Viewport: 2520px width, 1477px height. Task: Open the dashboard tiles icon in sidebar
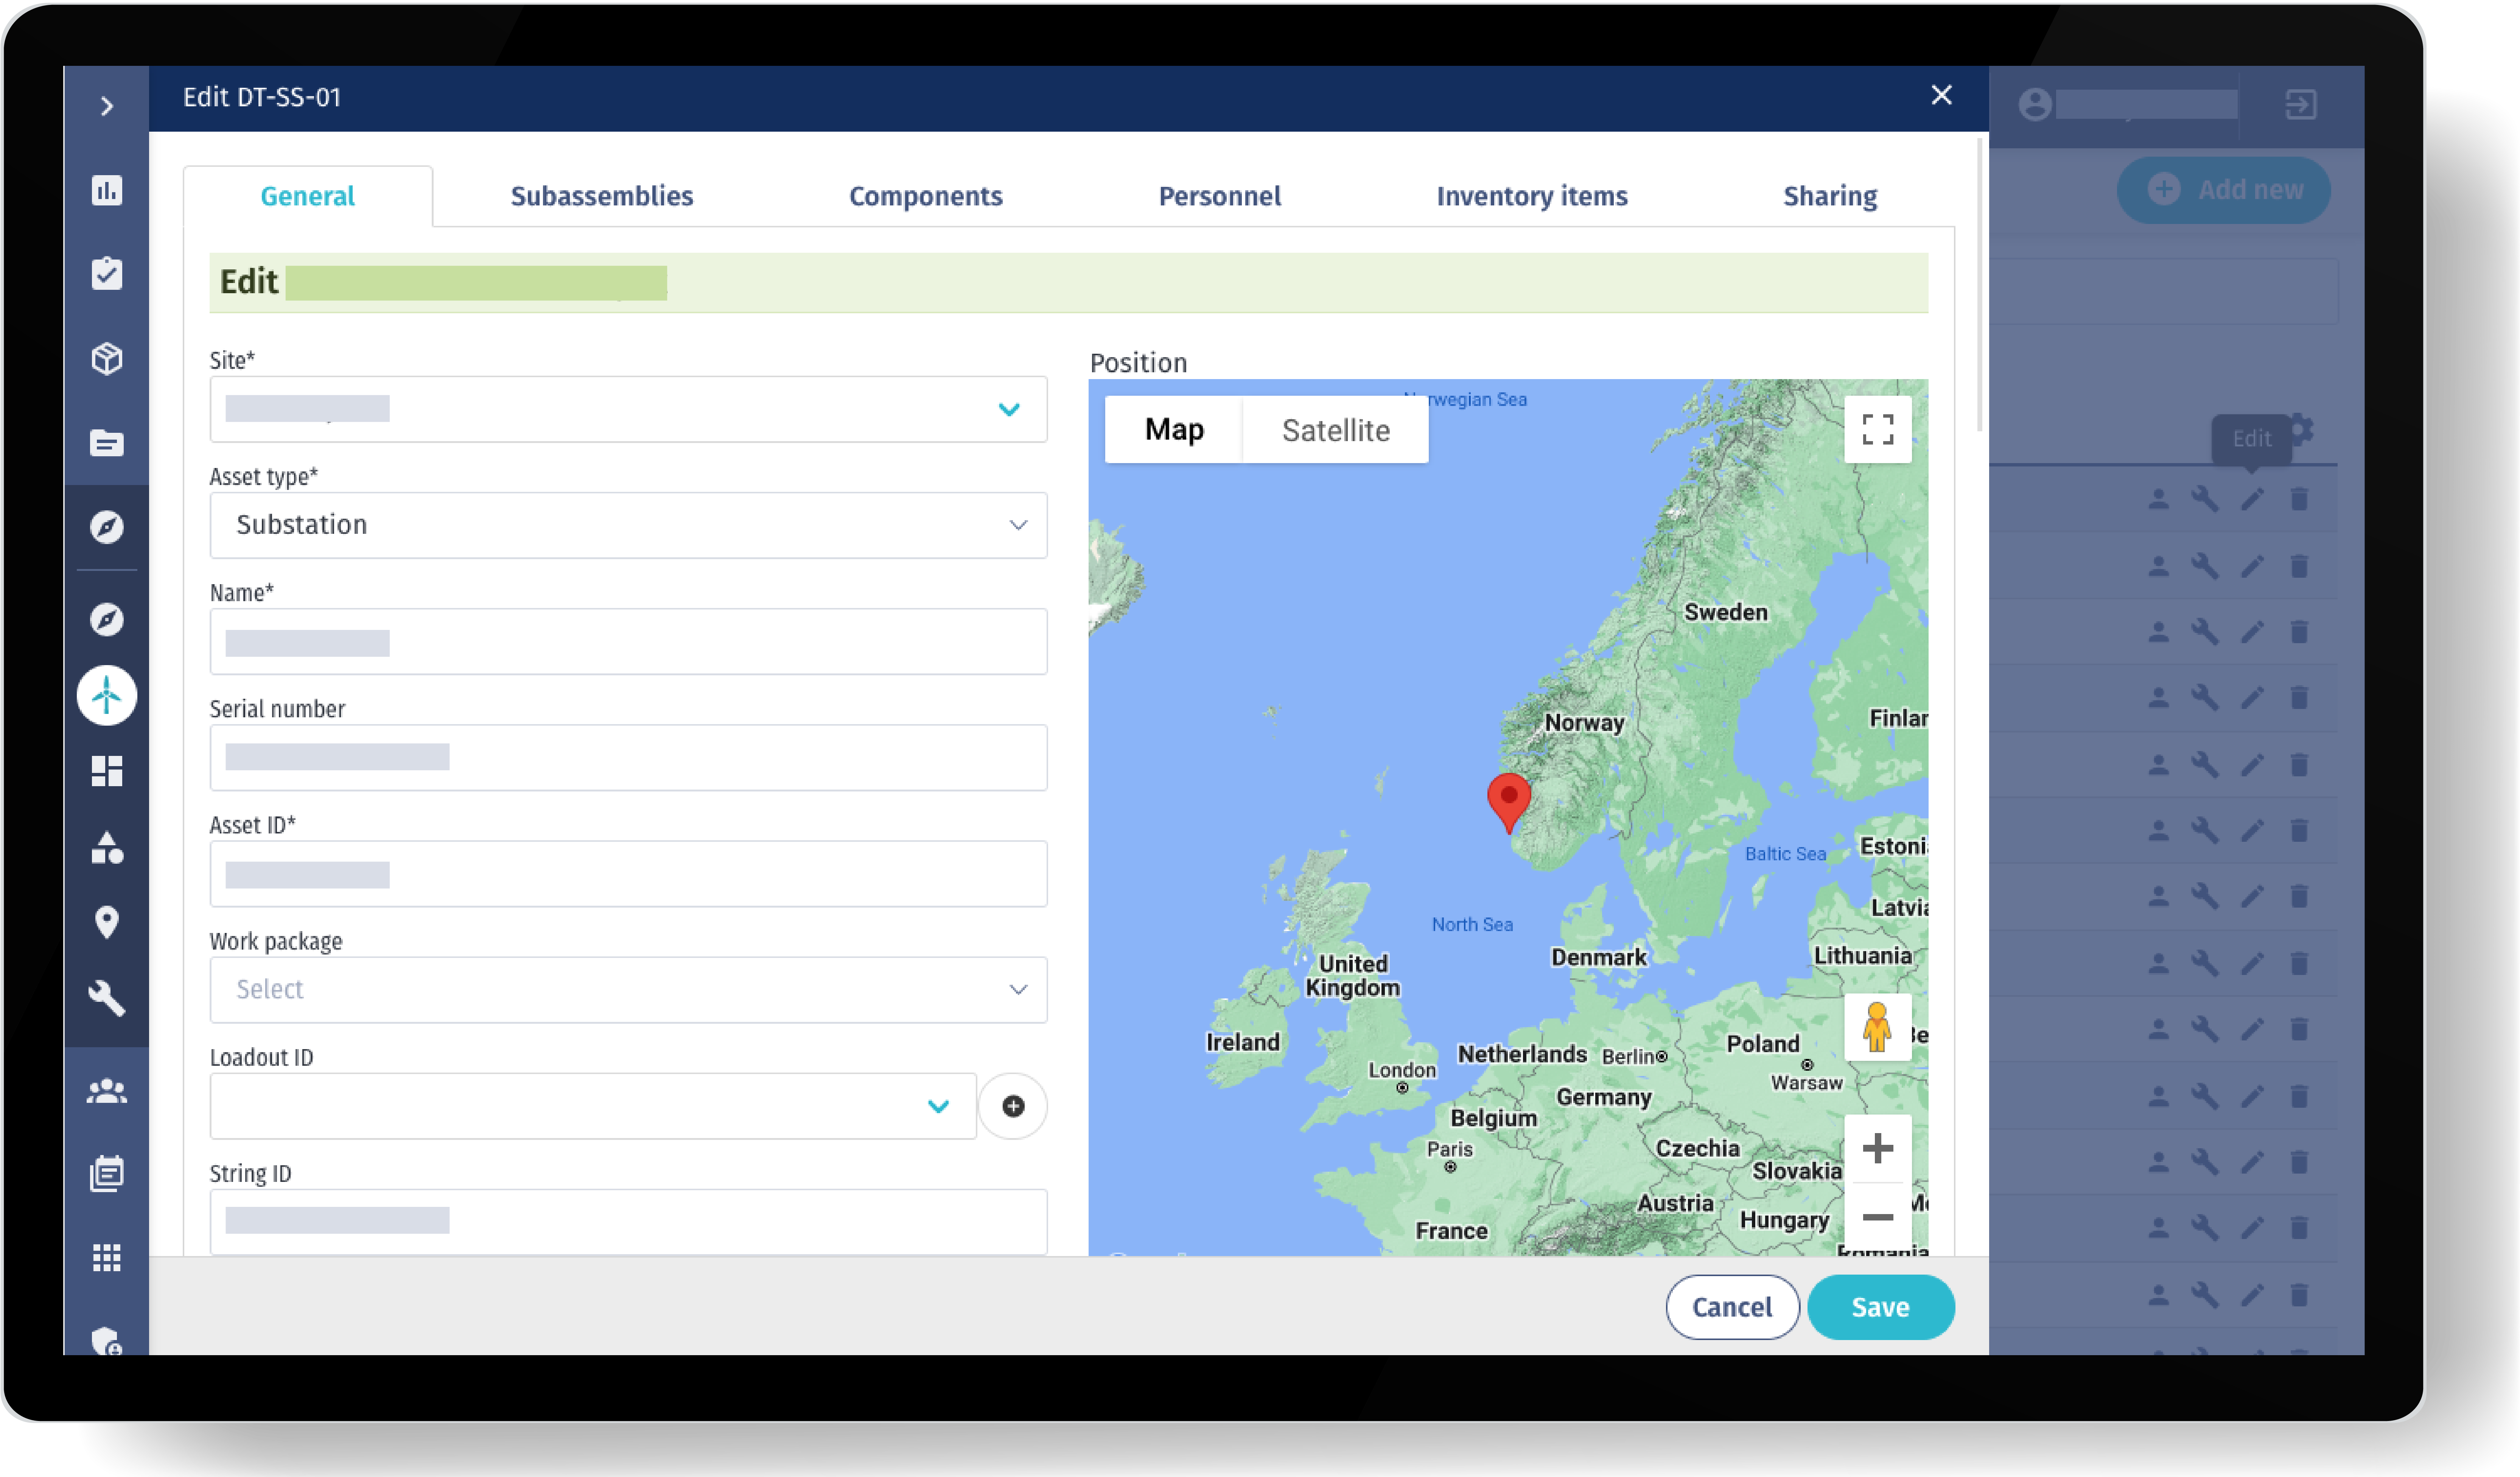point(107,771)
